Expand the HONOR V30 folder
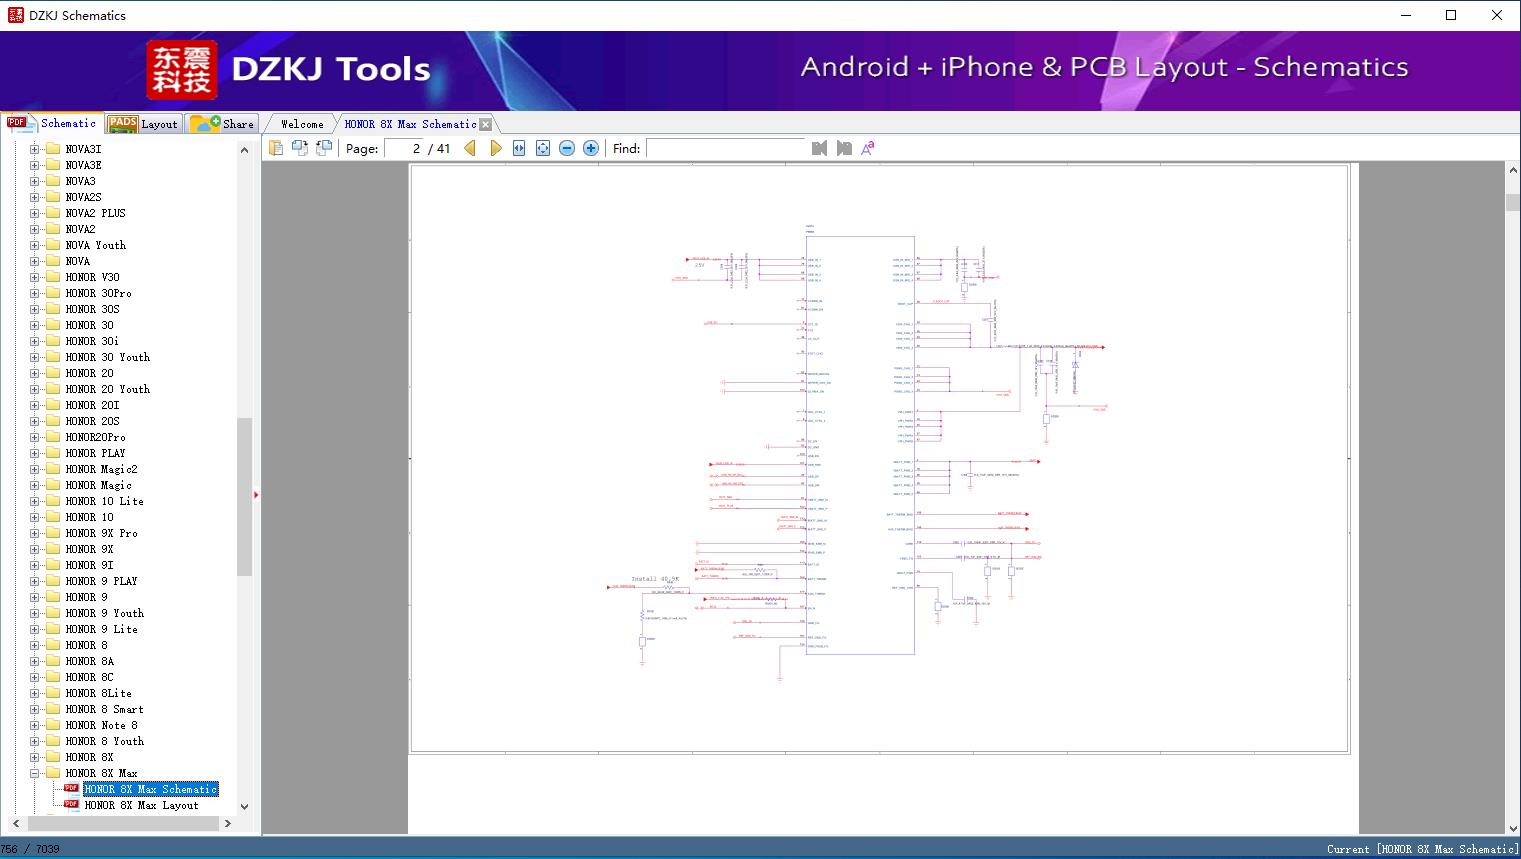This screenshot has width=1521, height=859. click(x=35, y=277)
